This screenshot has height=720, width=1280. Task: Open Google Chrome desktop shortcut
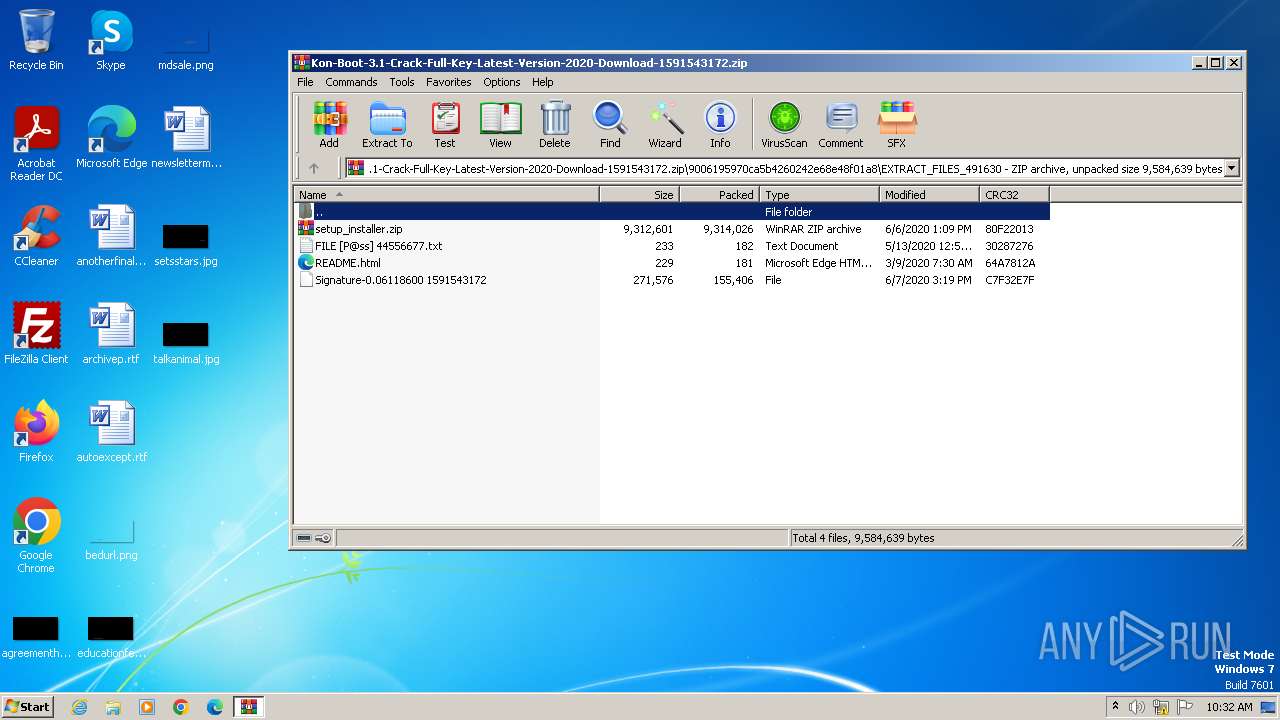[x=36, y=536]
